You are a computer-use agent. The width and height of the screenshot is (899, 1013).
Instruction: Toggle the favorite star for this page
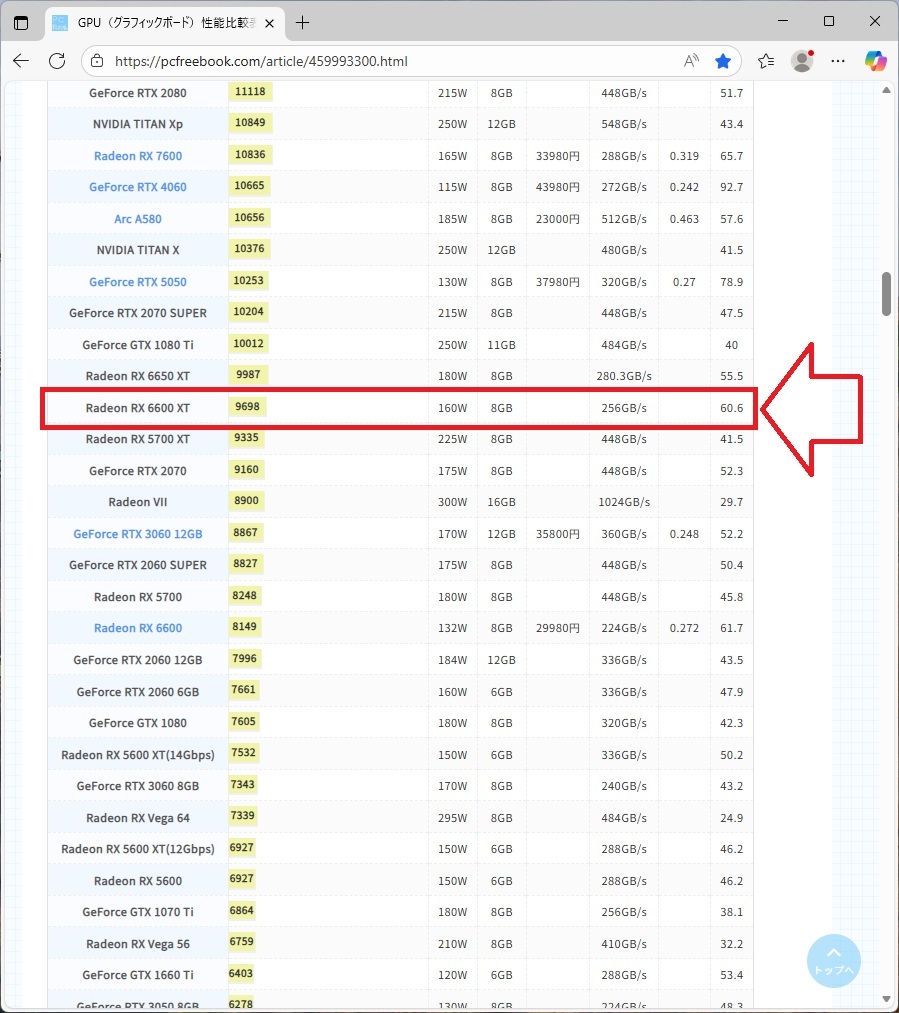pyautogui.click(x=723, y=61)
